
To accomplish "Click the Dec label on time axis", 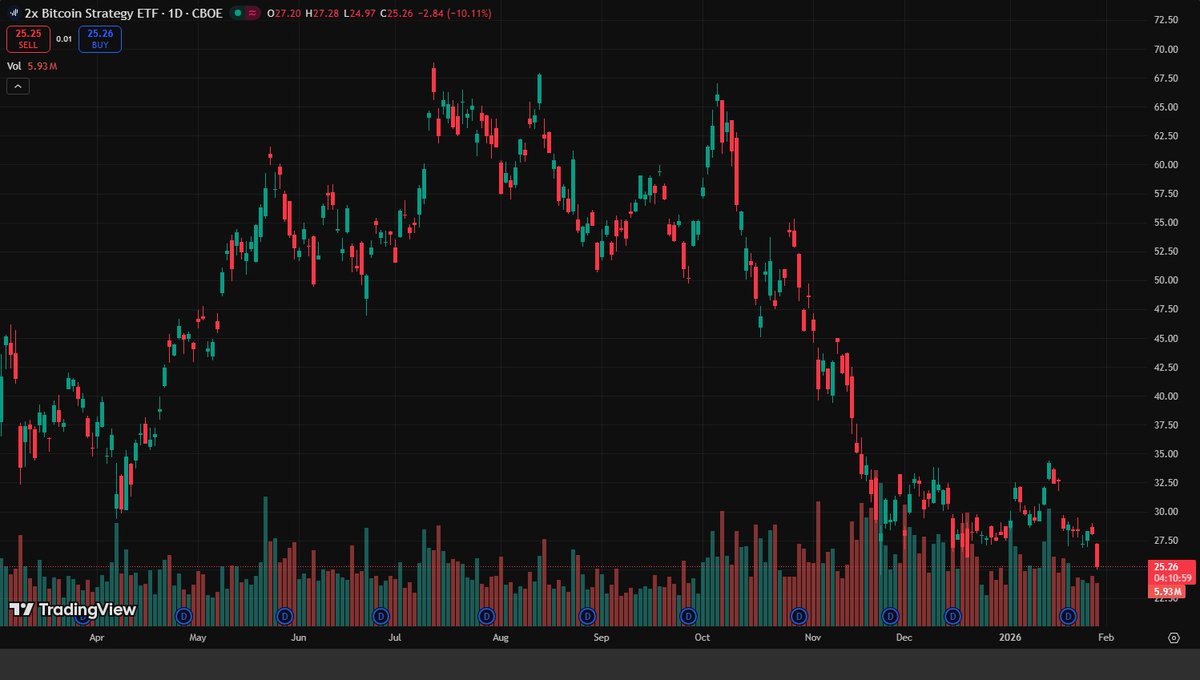I will pos(904,636).
